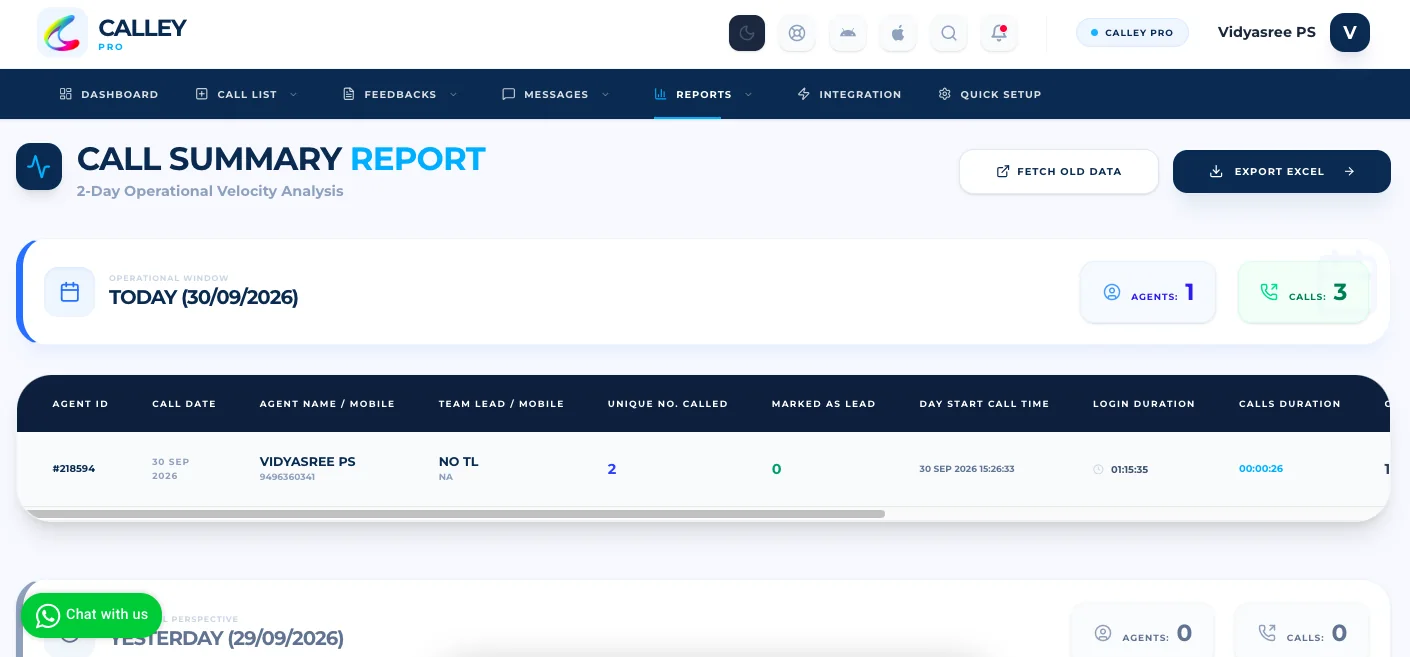
Task: Expand the Reports chevron
Action: (x=749, y=94)
